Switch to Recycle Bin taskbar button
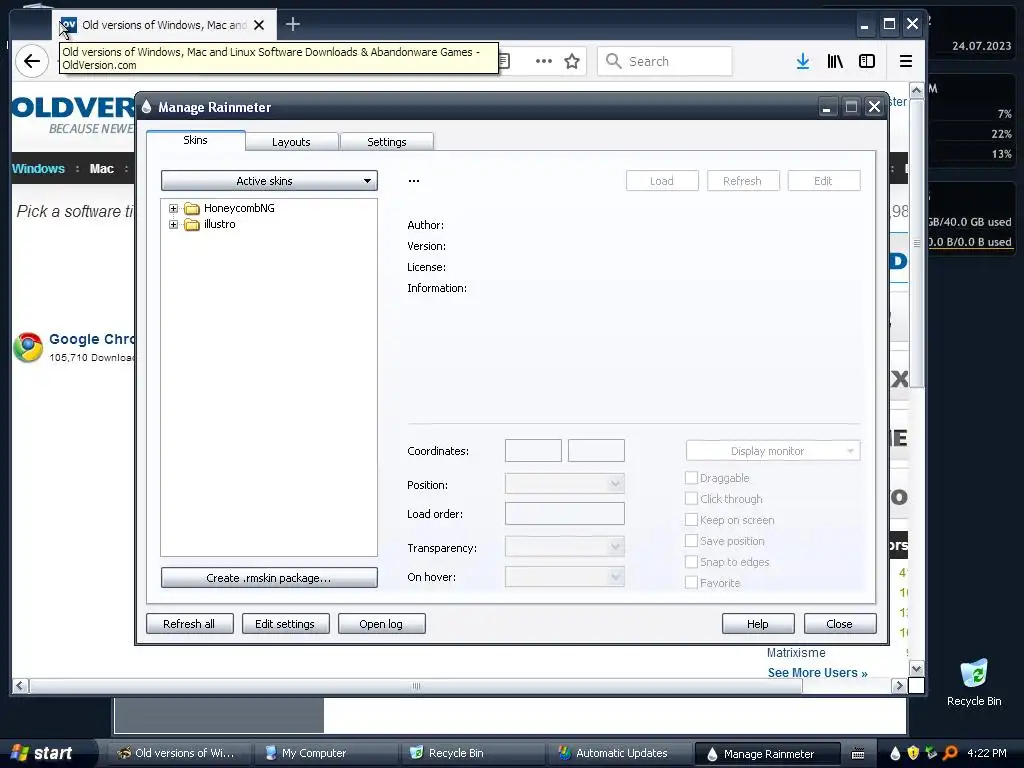The width and height of the screenshot is (1024, 768). pos(472,753)
